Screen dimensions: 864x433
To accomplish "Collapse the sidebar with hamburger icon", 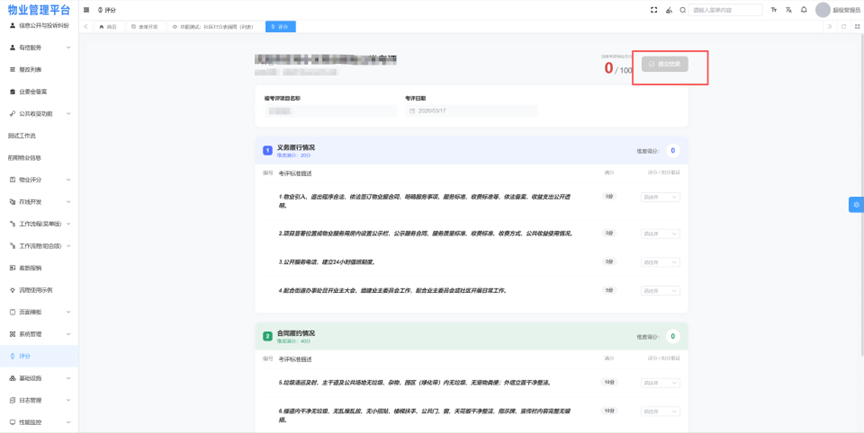I will 86,10.
